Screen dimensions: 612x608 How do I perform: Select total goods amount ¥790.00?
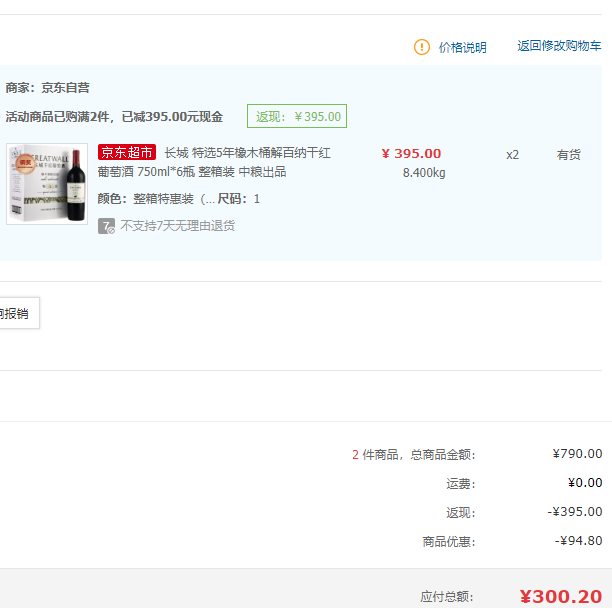[x=577, y=454]
